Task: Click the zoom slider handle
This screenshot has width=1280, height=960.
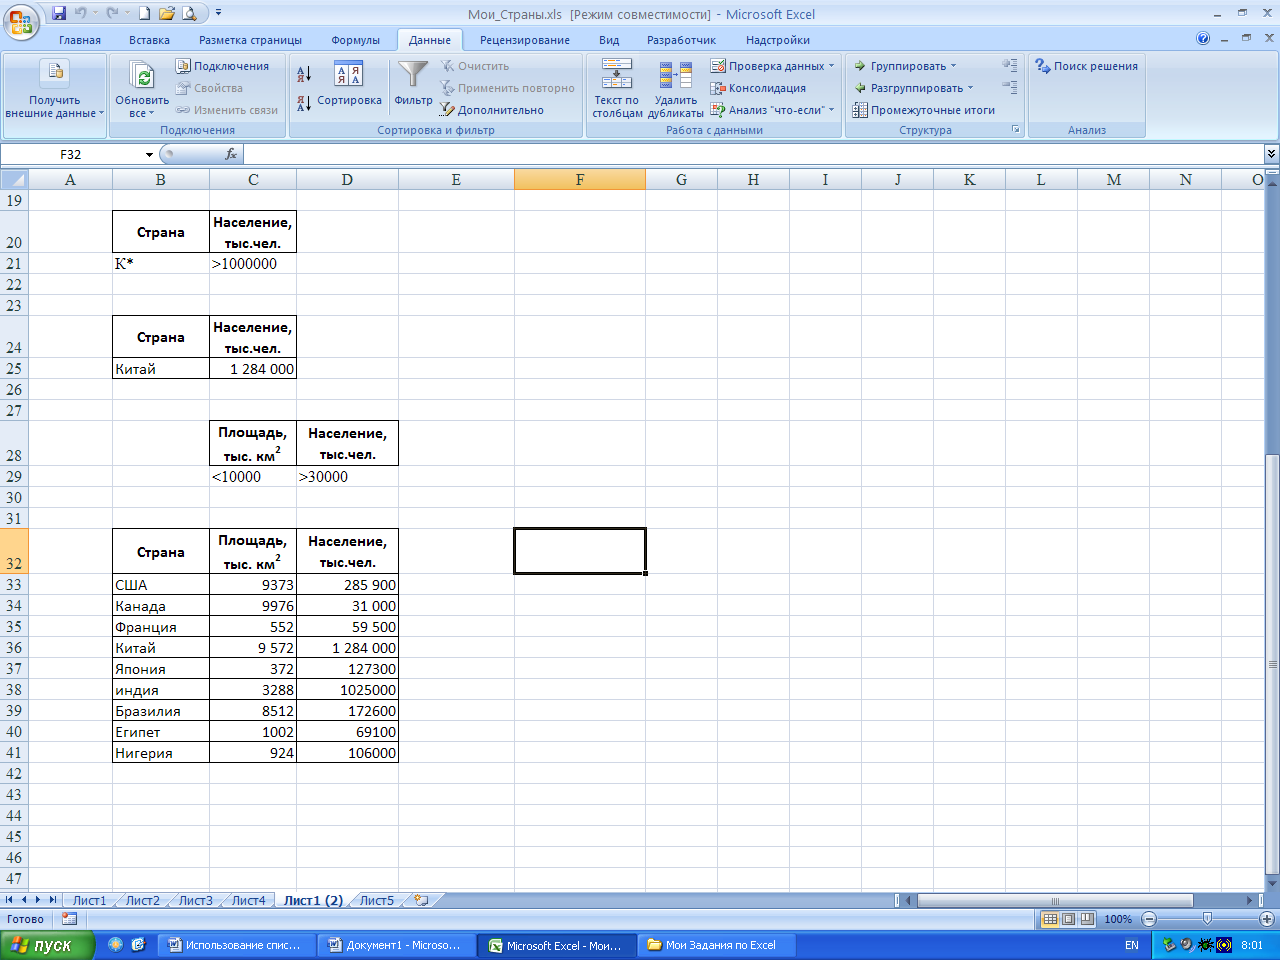Action: pyautogui.click(x=1208, y=918)
